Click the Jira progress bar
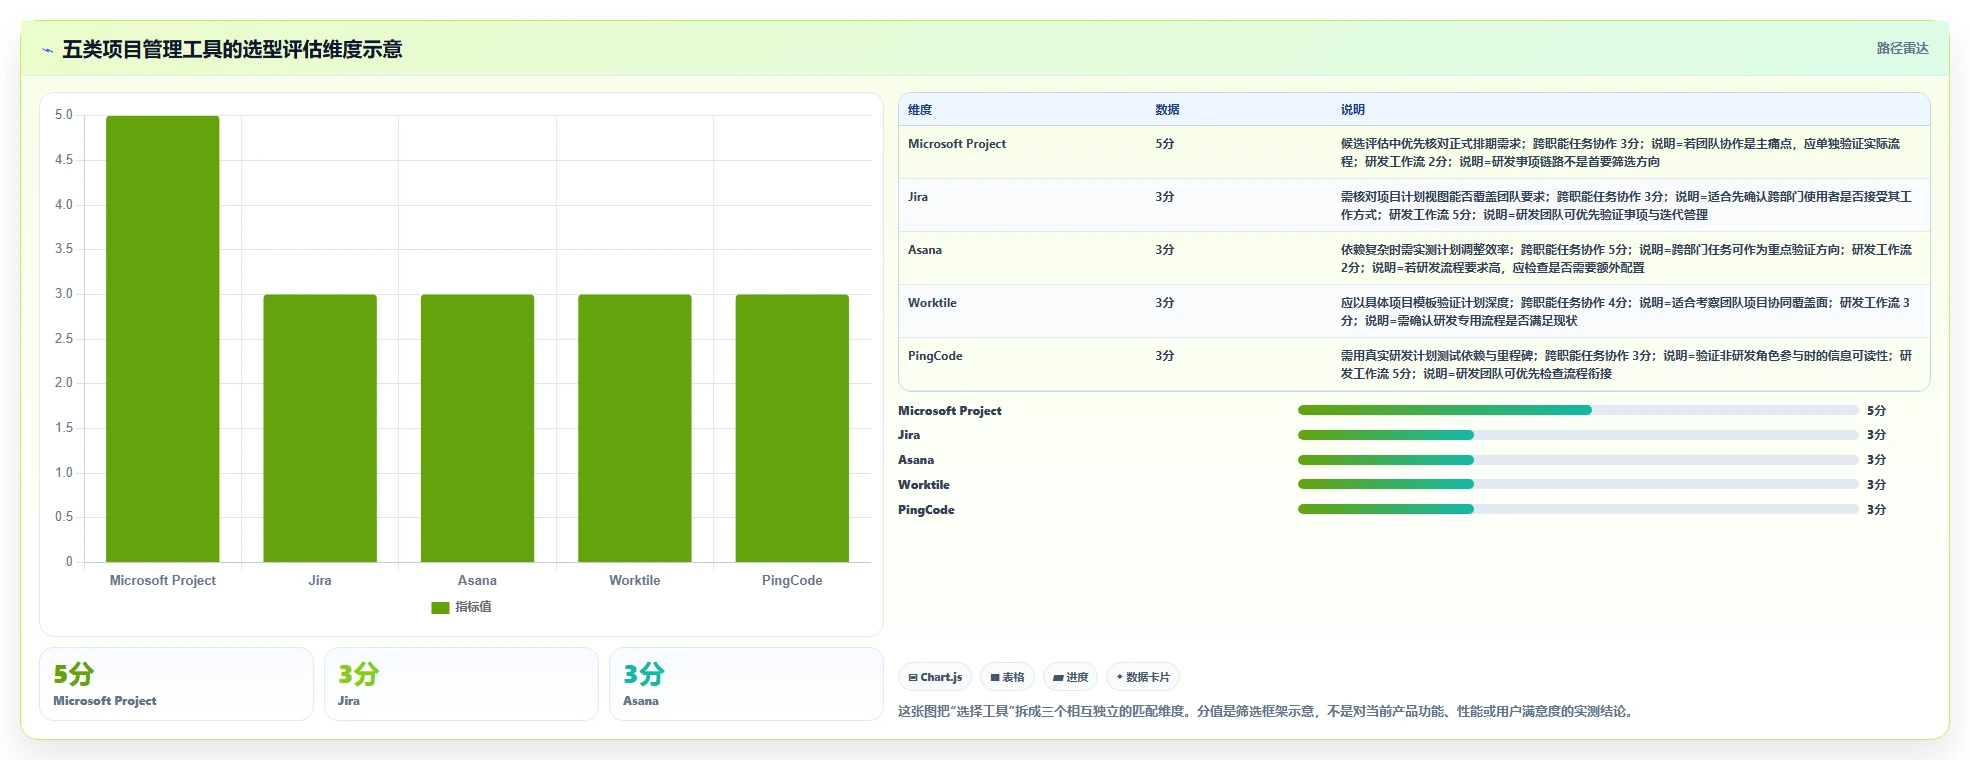 coord(1578,435)
